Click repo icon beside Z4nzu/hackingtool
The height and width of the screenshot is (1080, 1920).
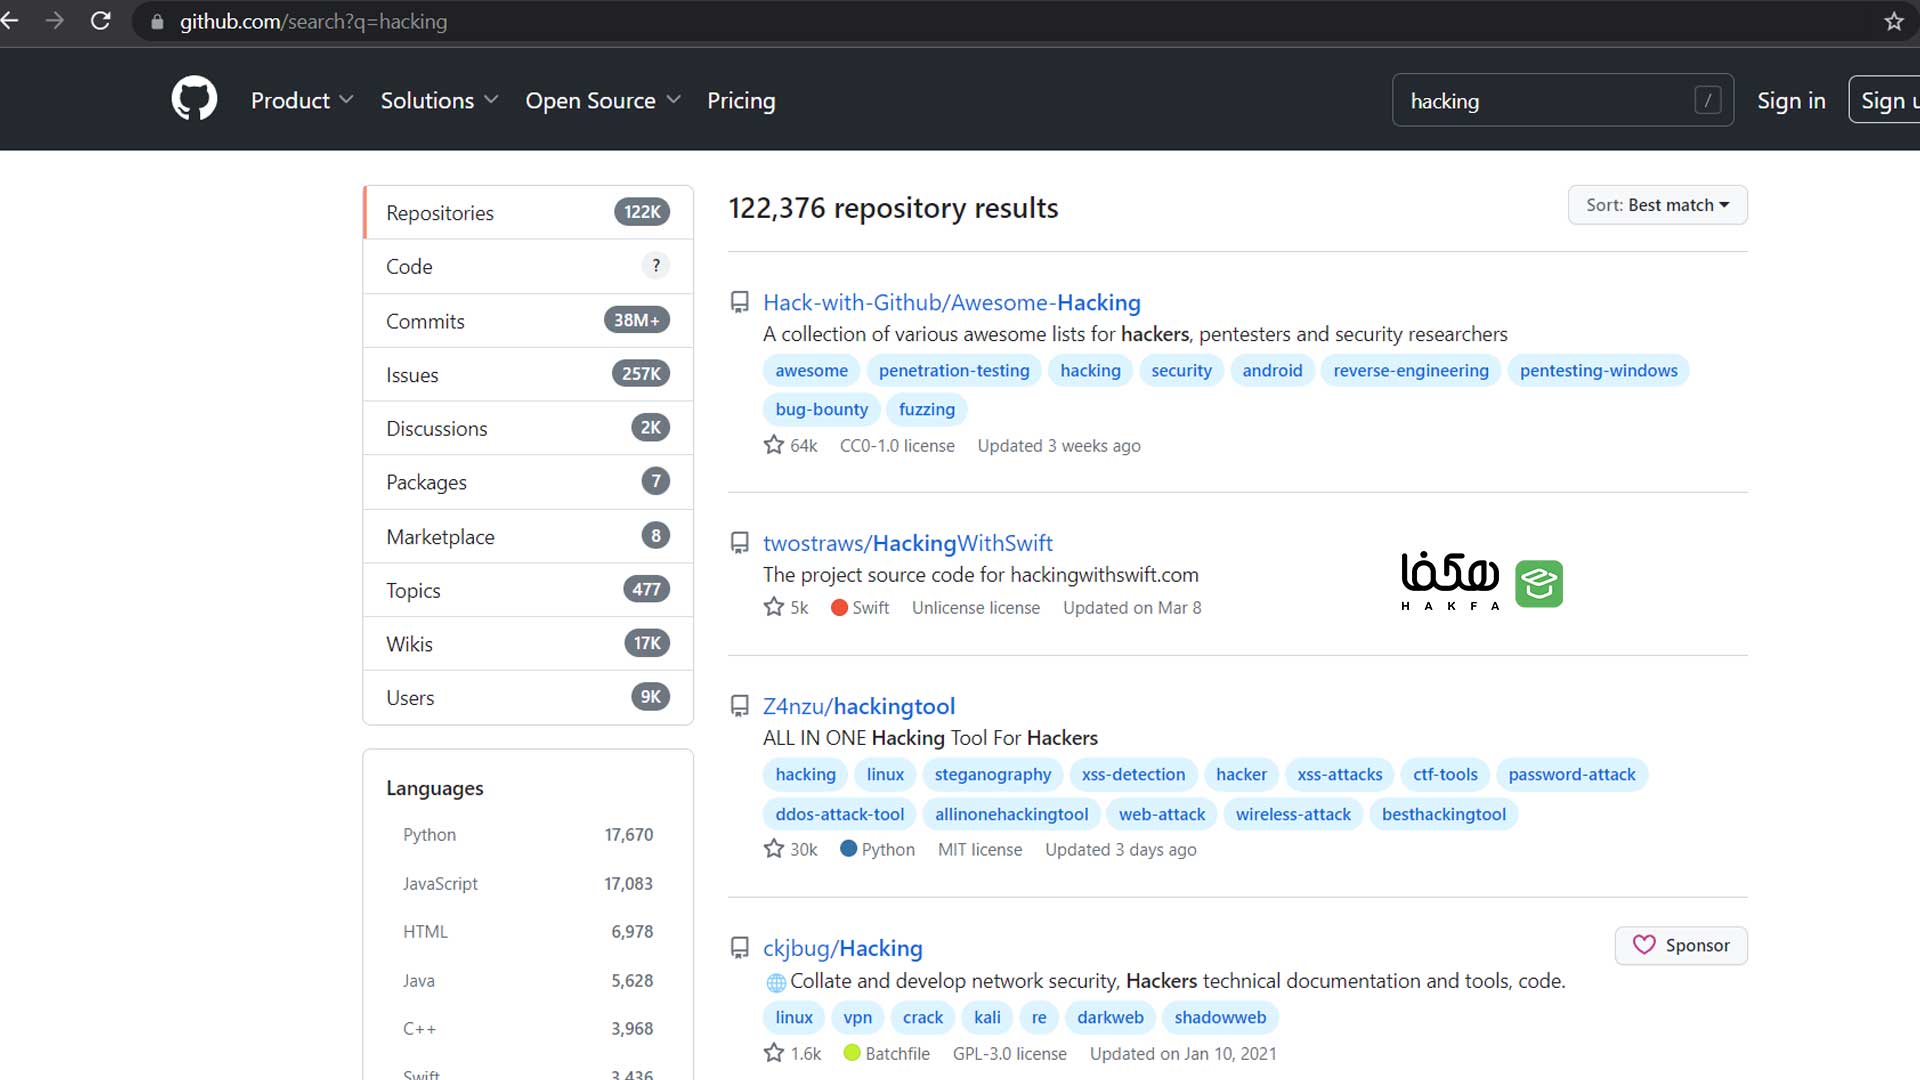coord(740,706)
